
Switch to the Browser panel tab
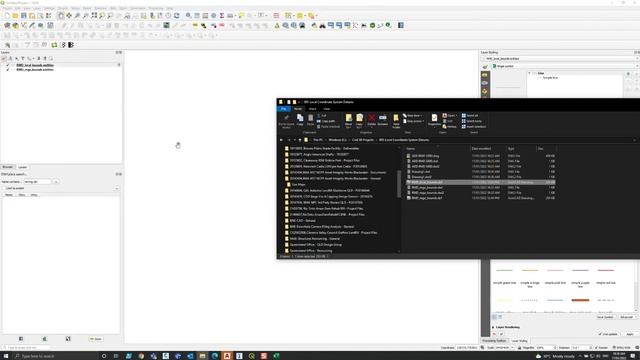tap(8, 167)
